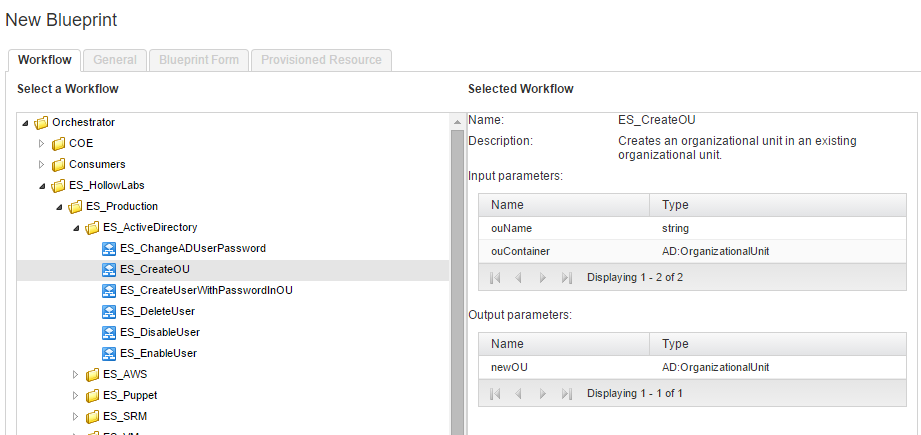Click the ES_ActiveDirectory folder icon
The width and height of the screenshot is (921, 435).
[92, 227]
